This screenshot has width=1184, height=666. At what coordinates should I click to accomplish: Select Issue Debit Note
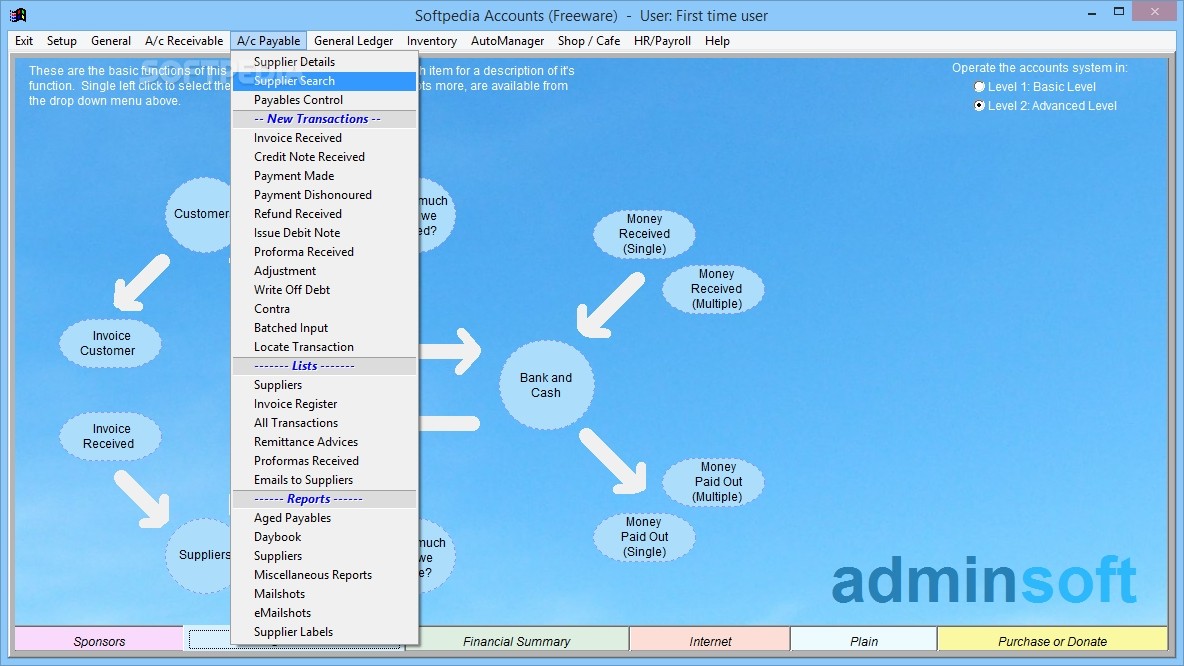point(325,233)
